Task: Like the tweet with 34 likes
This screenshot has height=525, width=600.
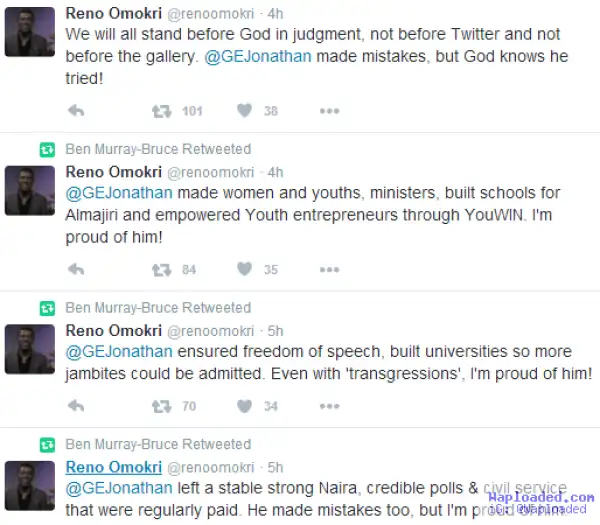Action: [244, 406]
